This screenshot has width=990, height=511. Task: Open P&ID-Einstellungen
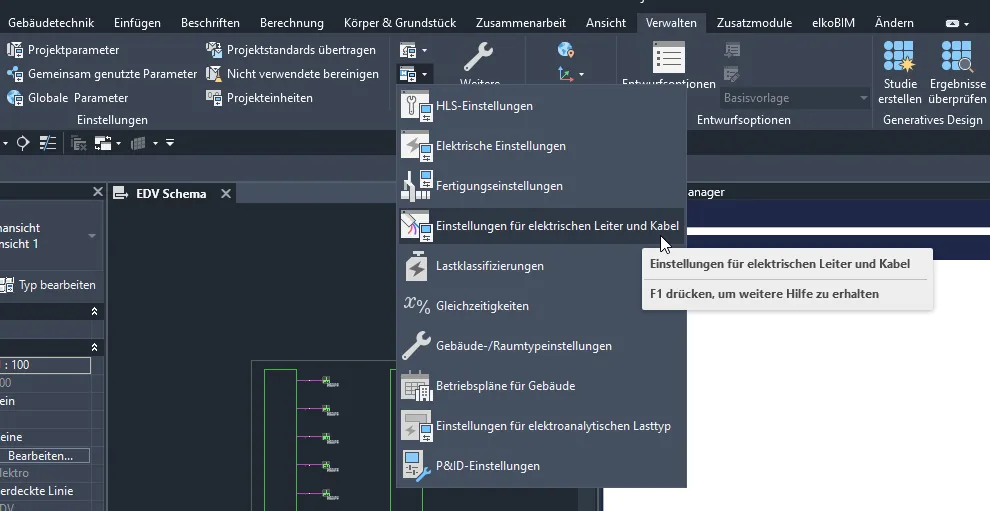coord(541,466)
